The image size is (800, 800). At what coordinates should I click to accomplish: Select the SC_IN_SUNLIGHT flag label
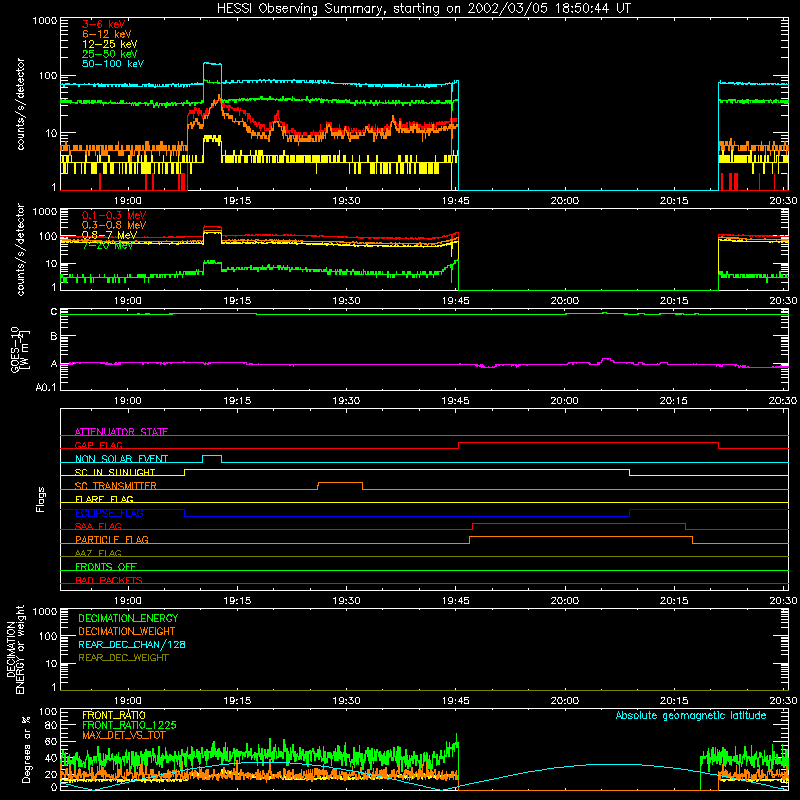(115, 472)
